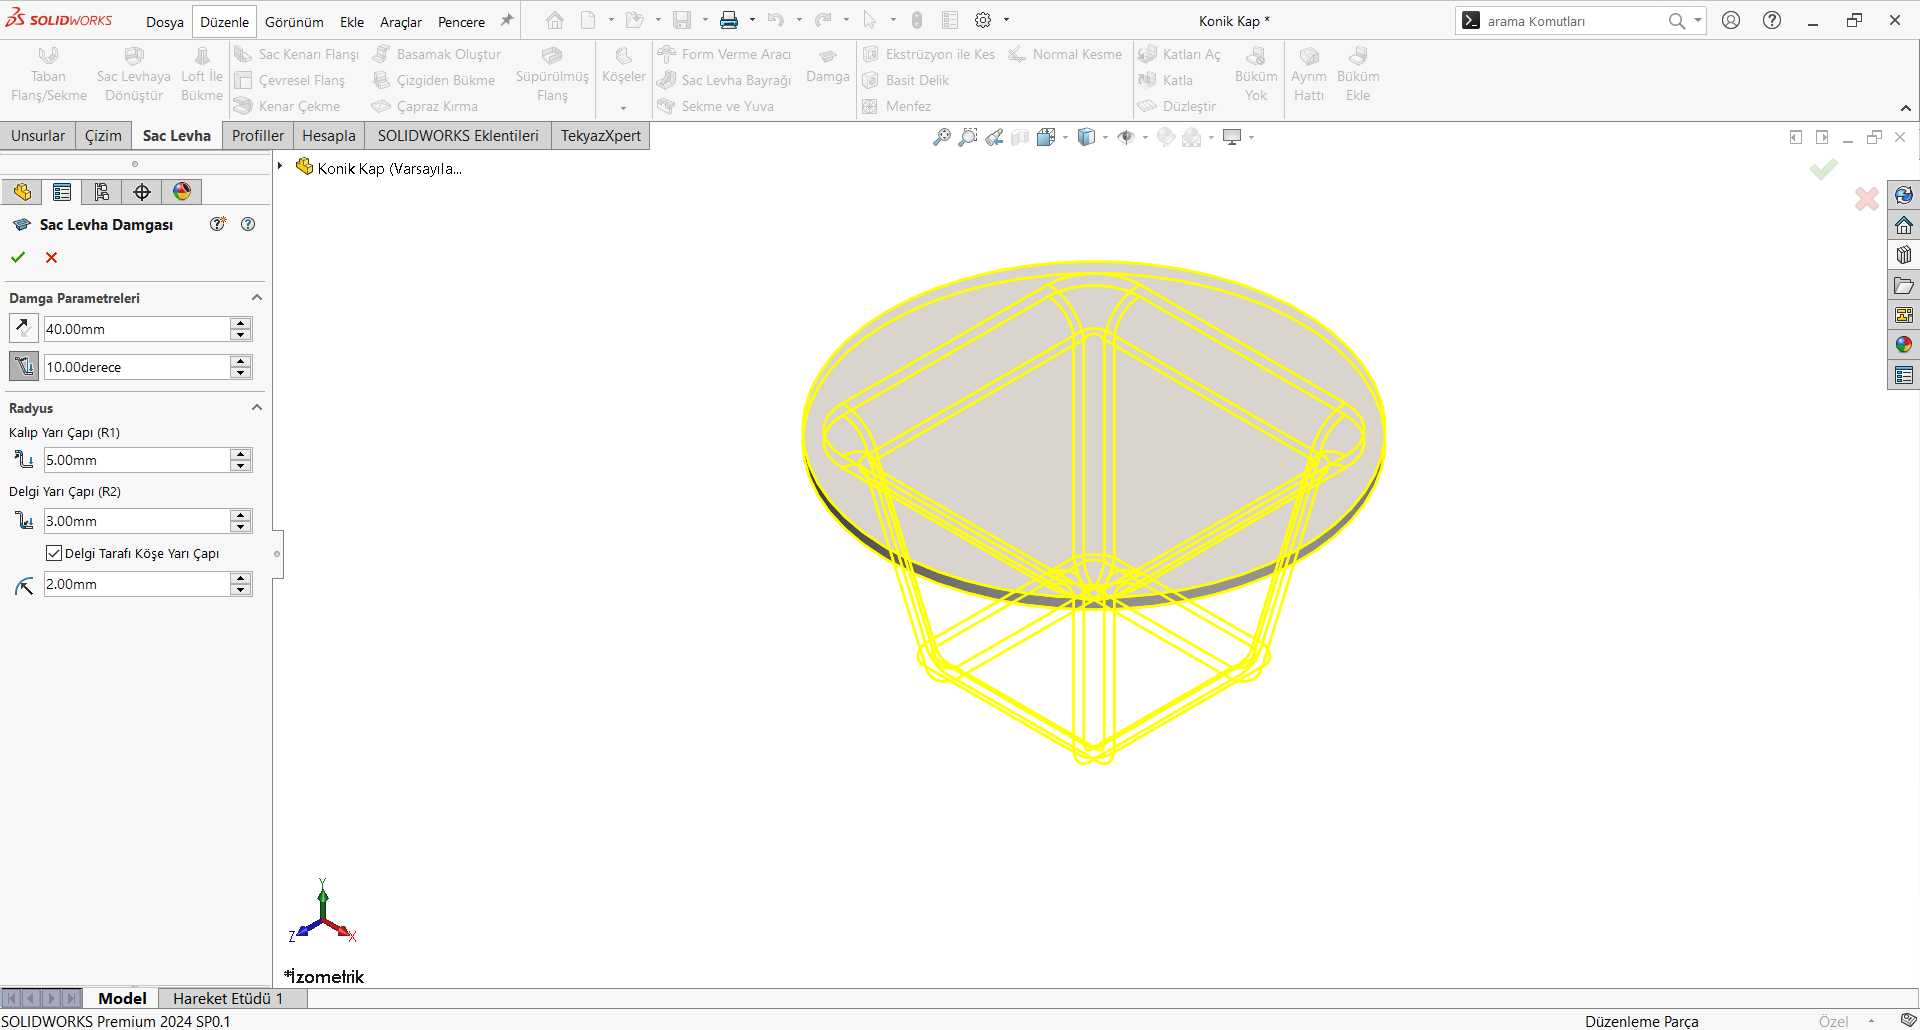Click status bar Özel units text
This screenshot has height=1030, width=1920.
1833,1021
